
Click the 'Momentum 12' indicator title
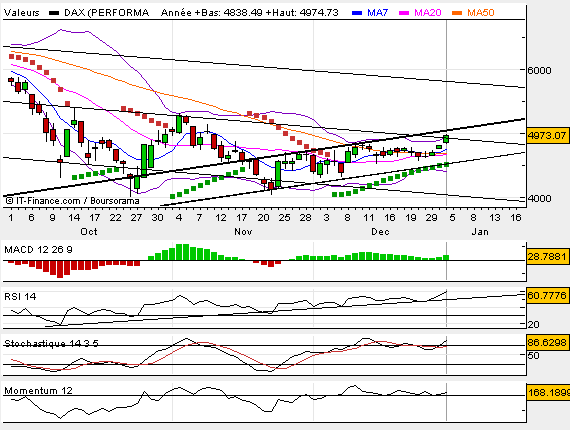(38, 391)
